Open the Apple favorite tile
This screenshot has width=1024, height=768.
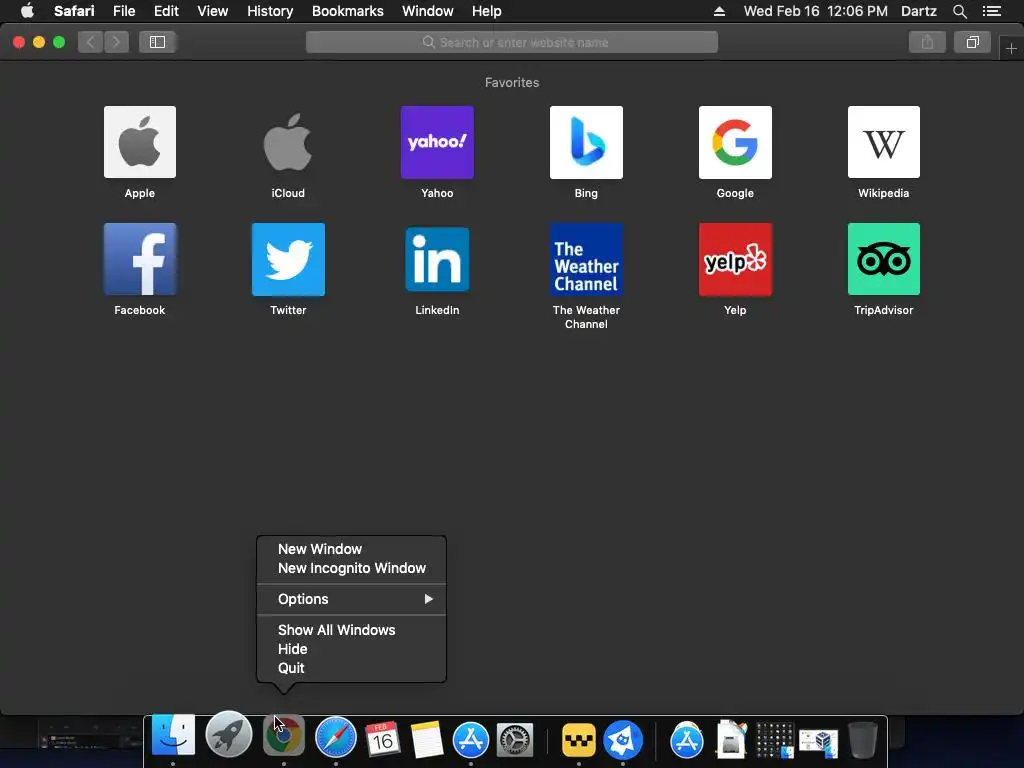click(x=140, y=142)
